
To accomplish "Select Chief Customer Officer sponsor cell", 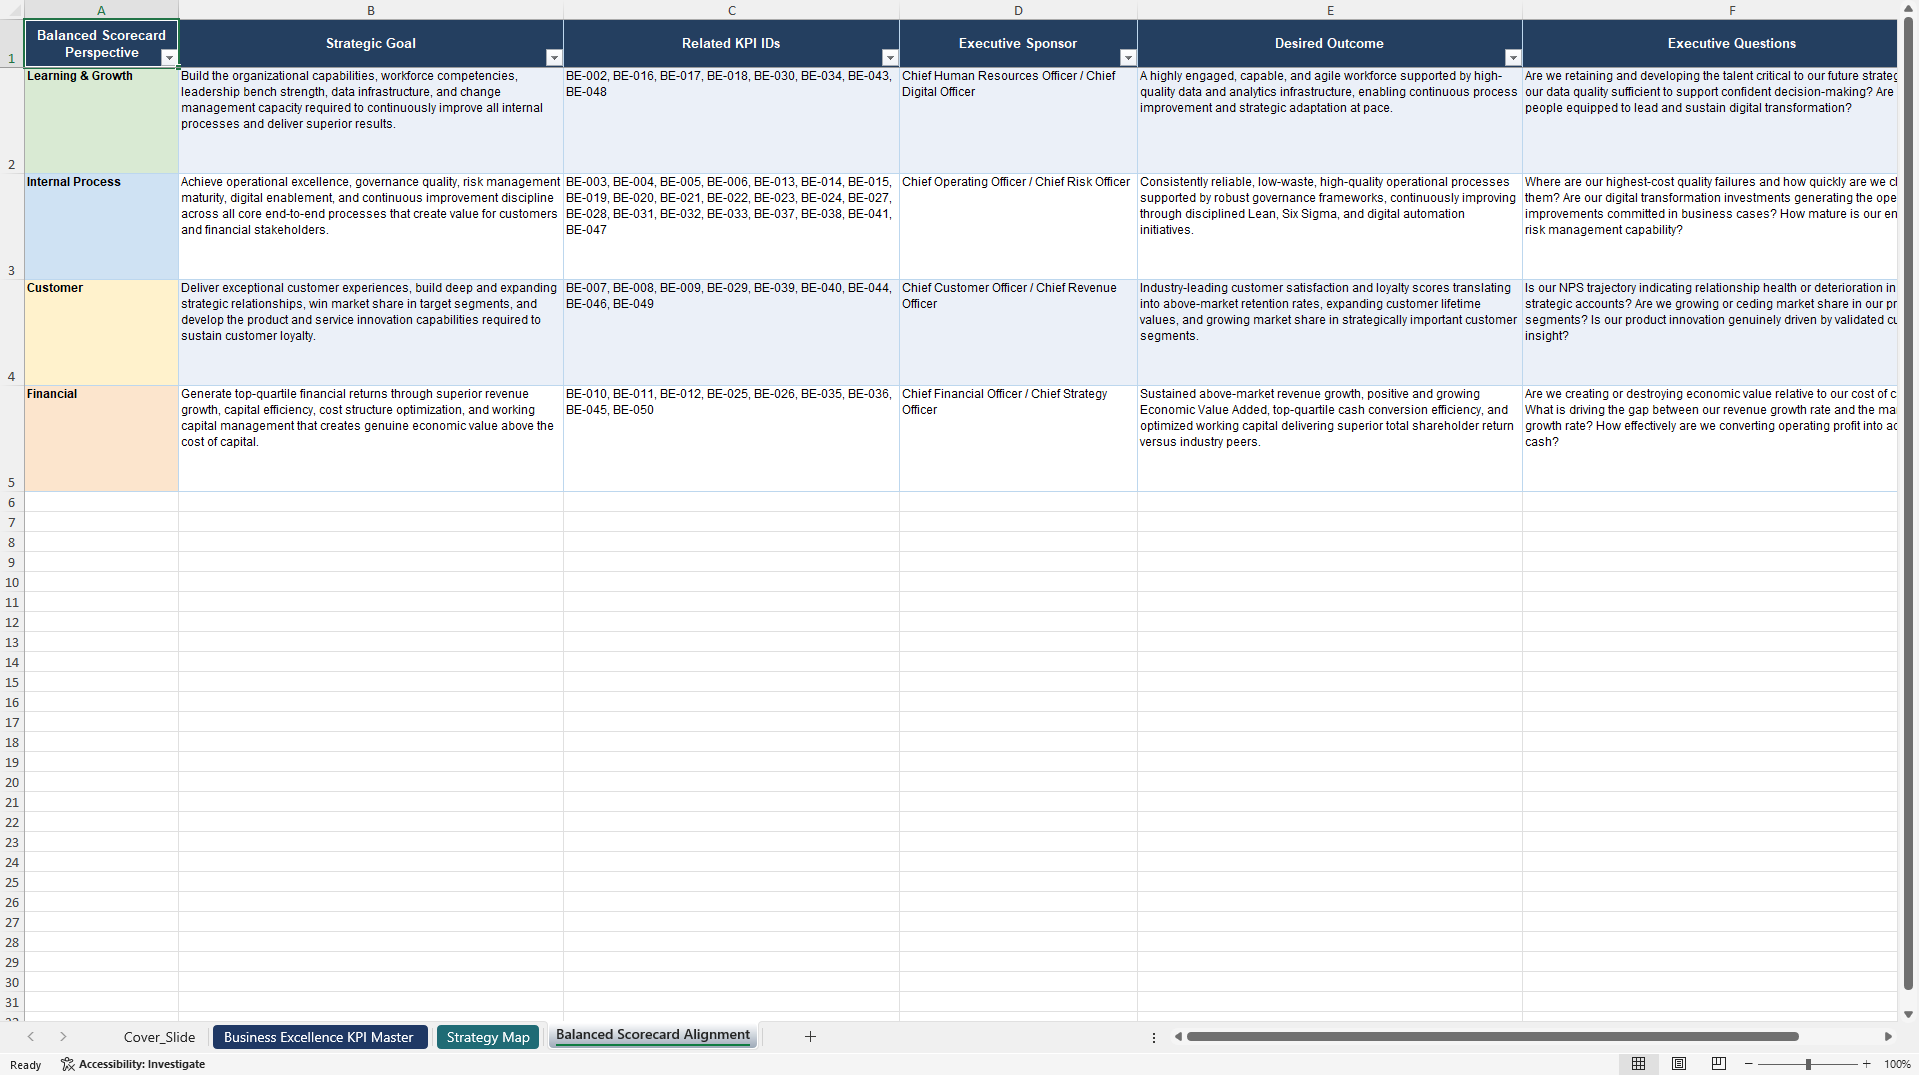I will click(x=1018, y=333).
